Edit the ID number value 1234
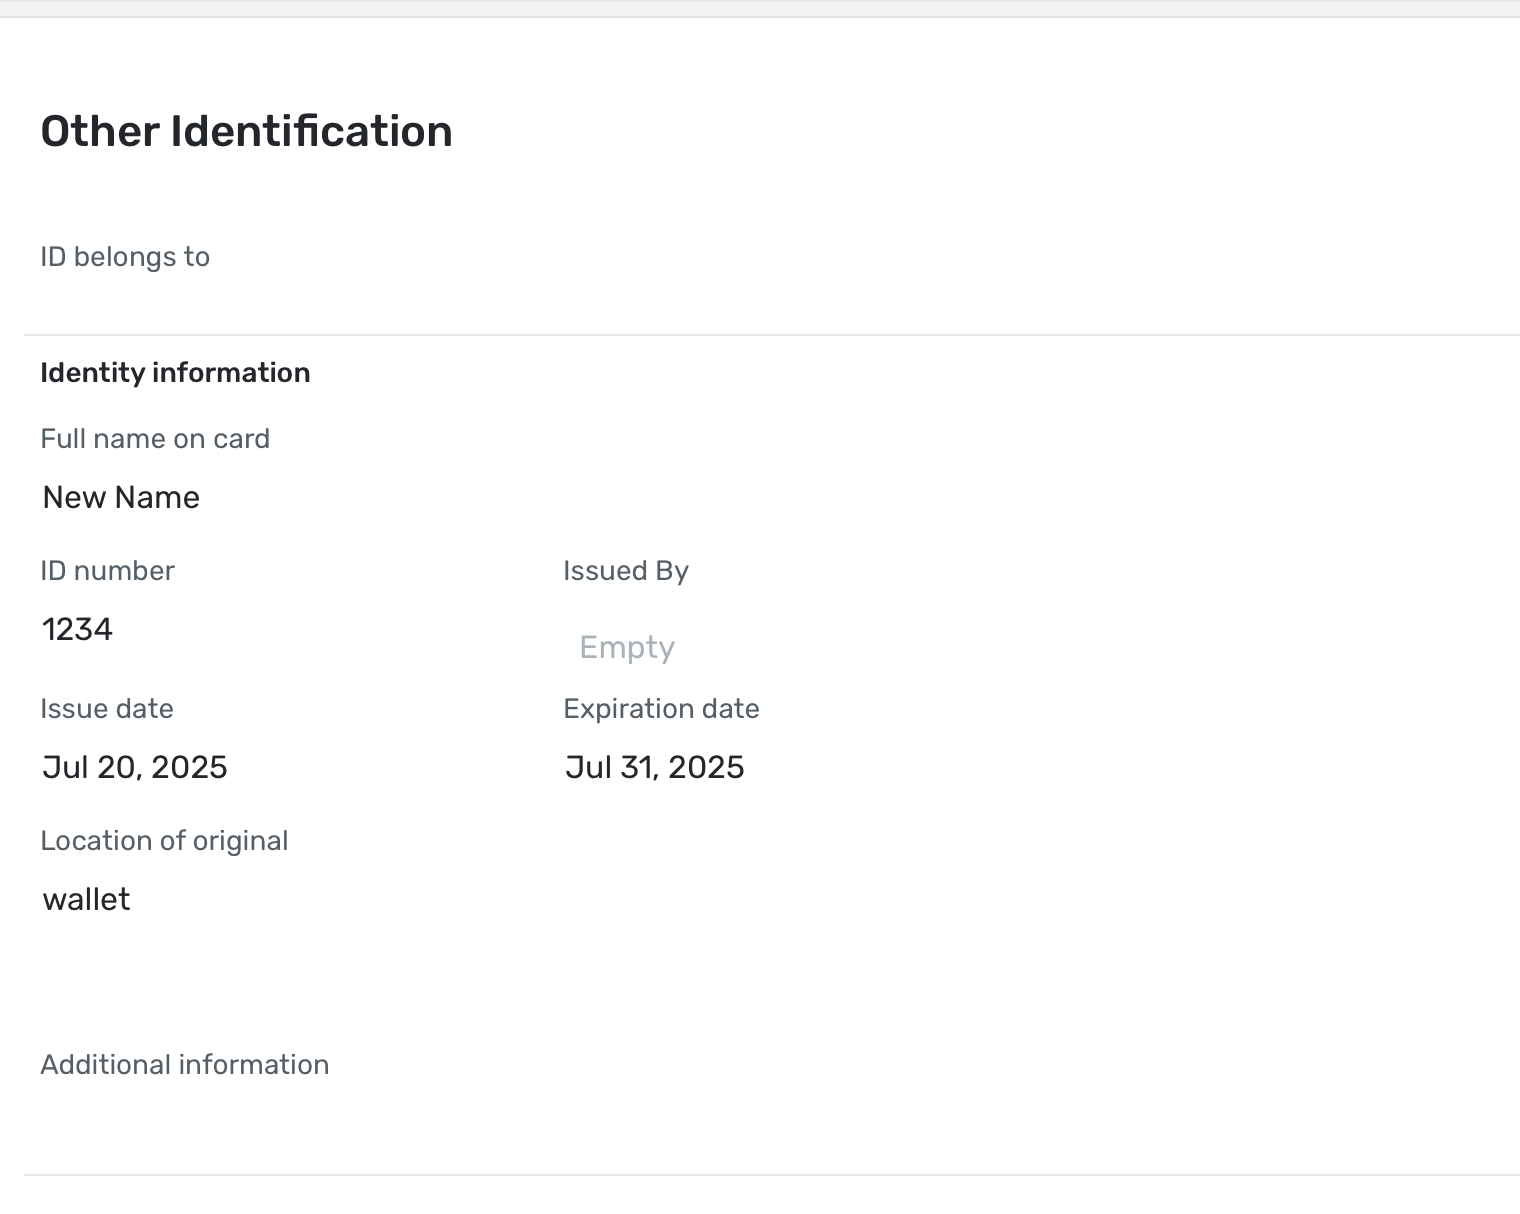This screenshot has height=1214, width=1520. coord(78,629)
